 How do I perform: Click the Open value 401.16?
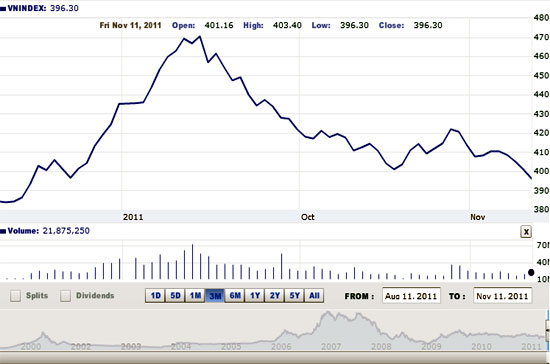click(219, 25)
